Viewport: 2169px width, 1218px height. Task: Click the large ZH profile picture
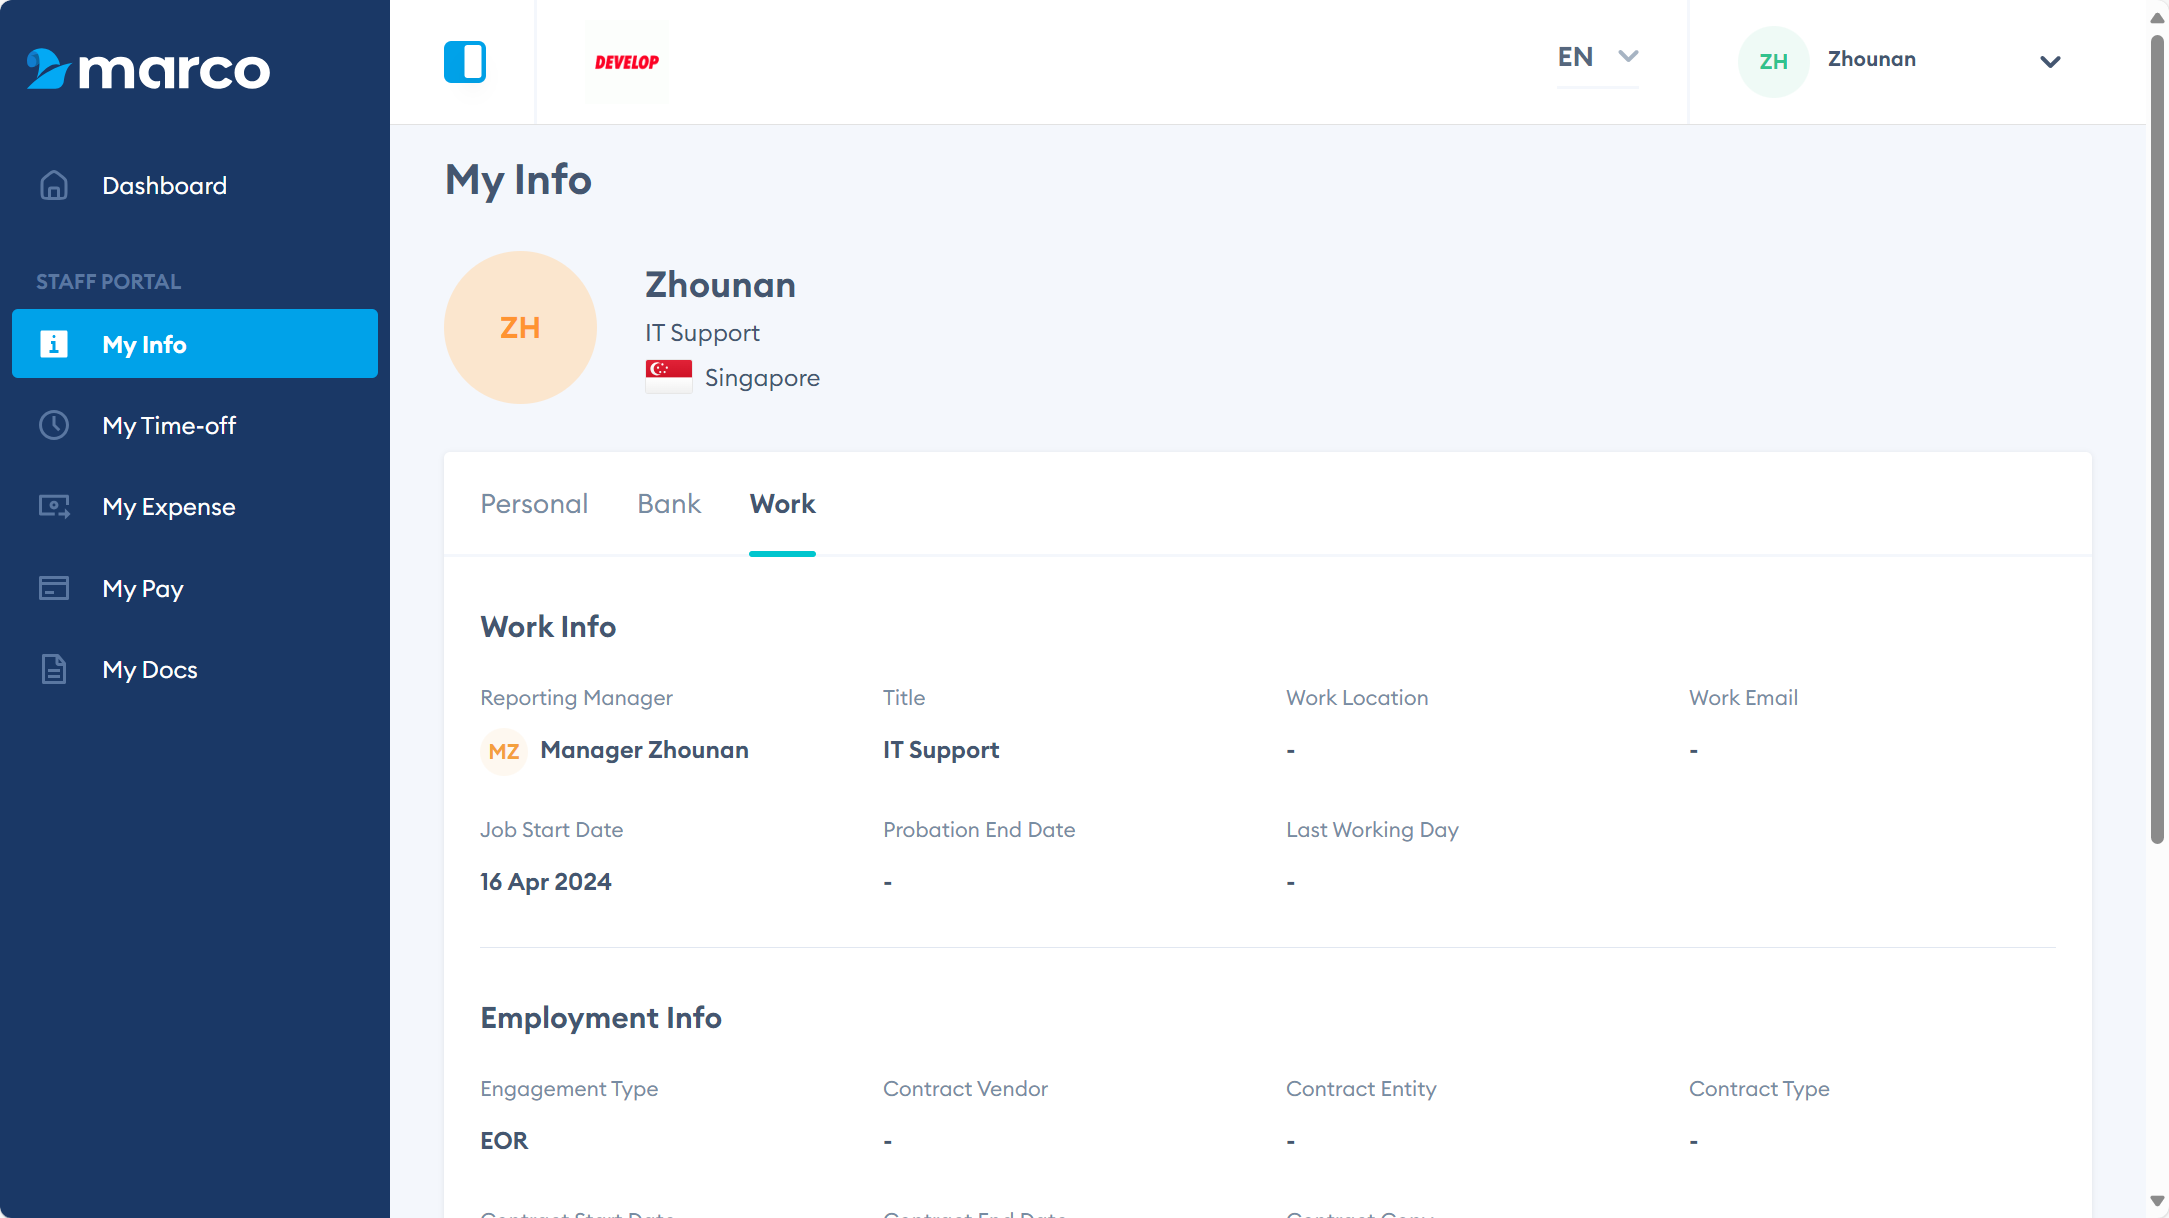click(x=520, y=328)
